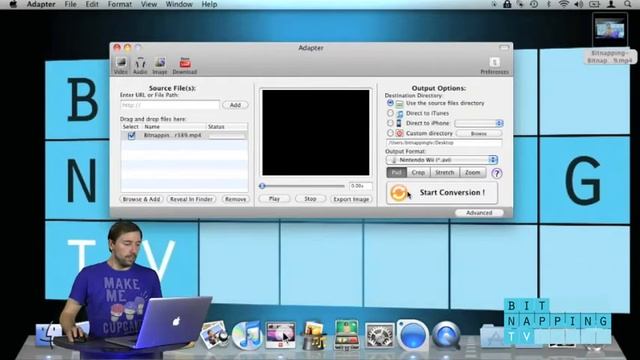The image size is (640, 360).
Task: Click Reveal In Finder button
Action: (191, 199)
